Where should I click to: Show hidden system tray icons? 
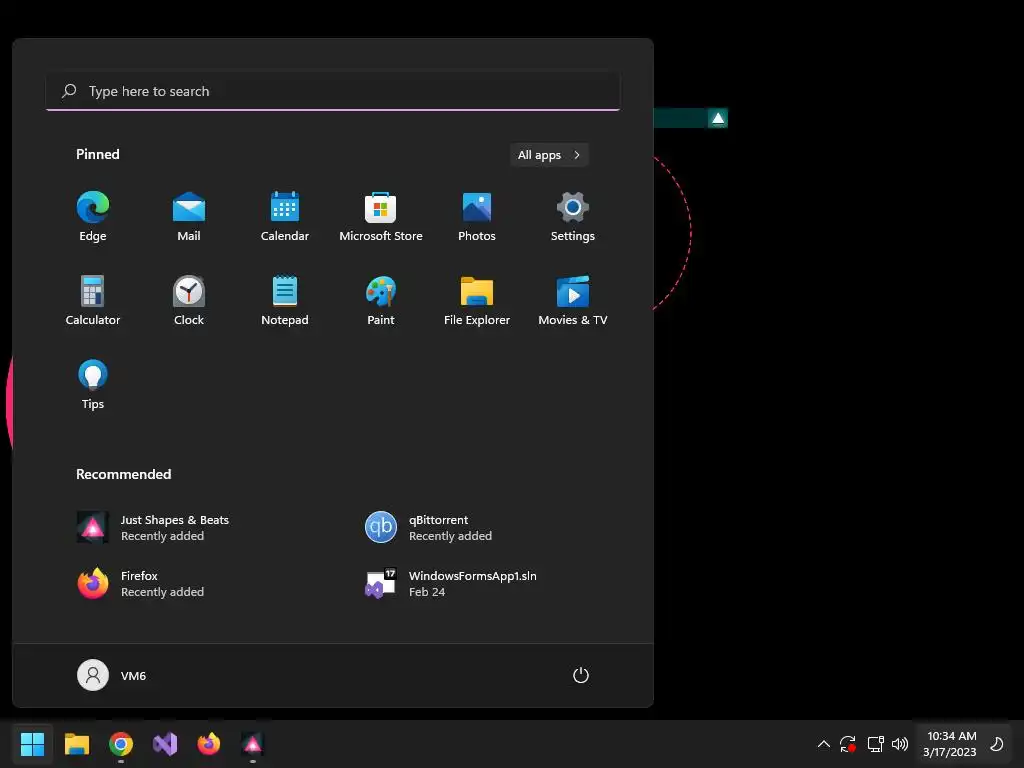coord(824,744)
